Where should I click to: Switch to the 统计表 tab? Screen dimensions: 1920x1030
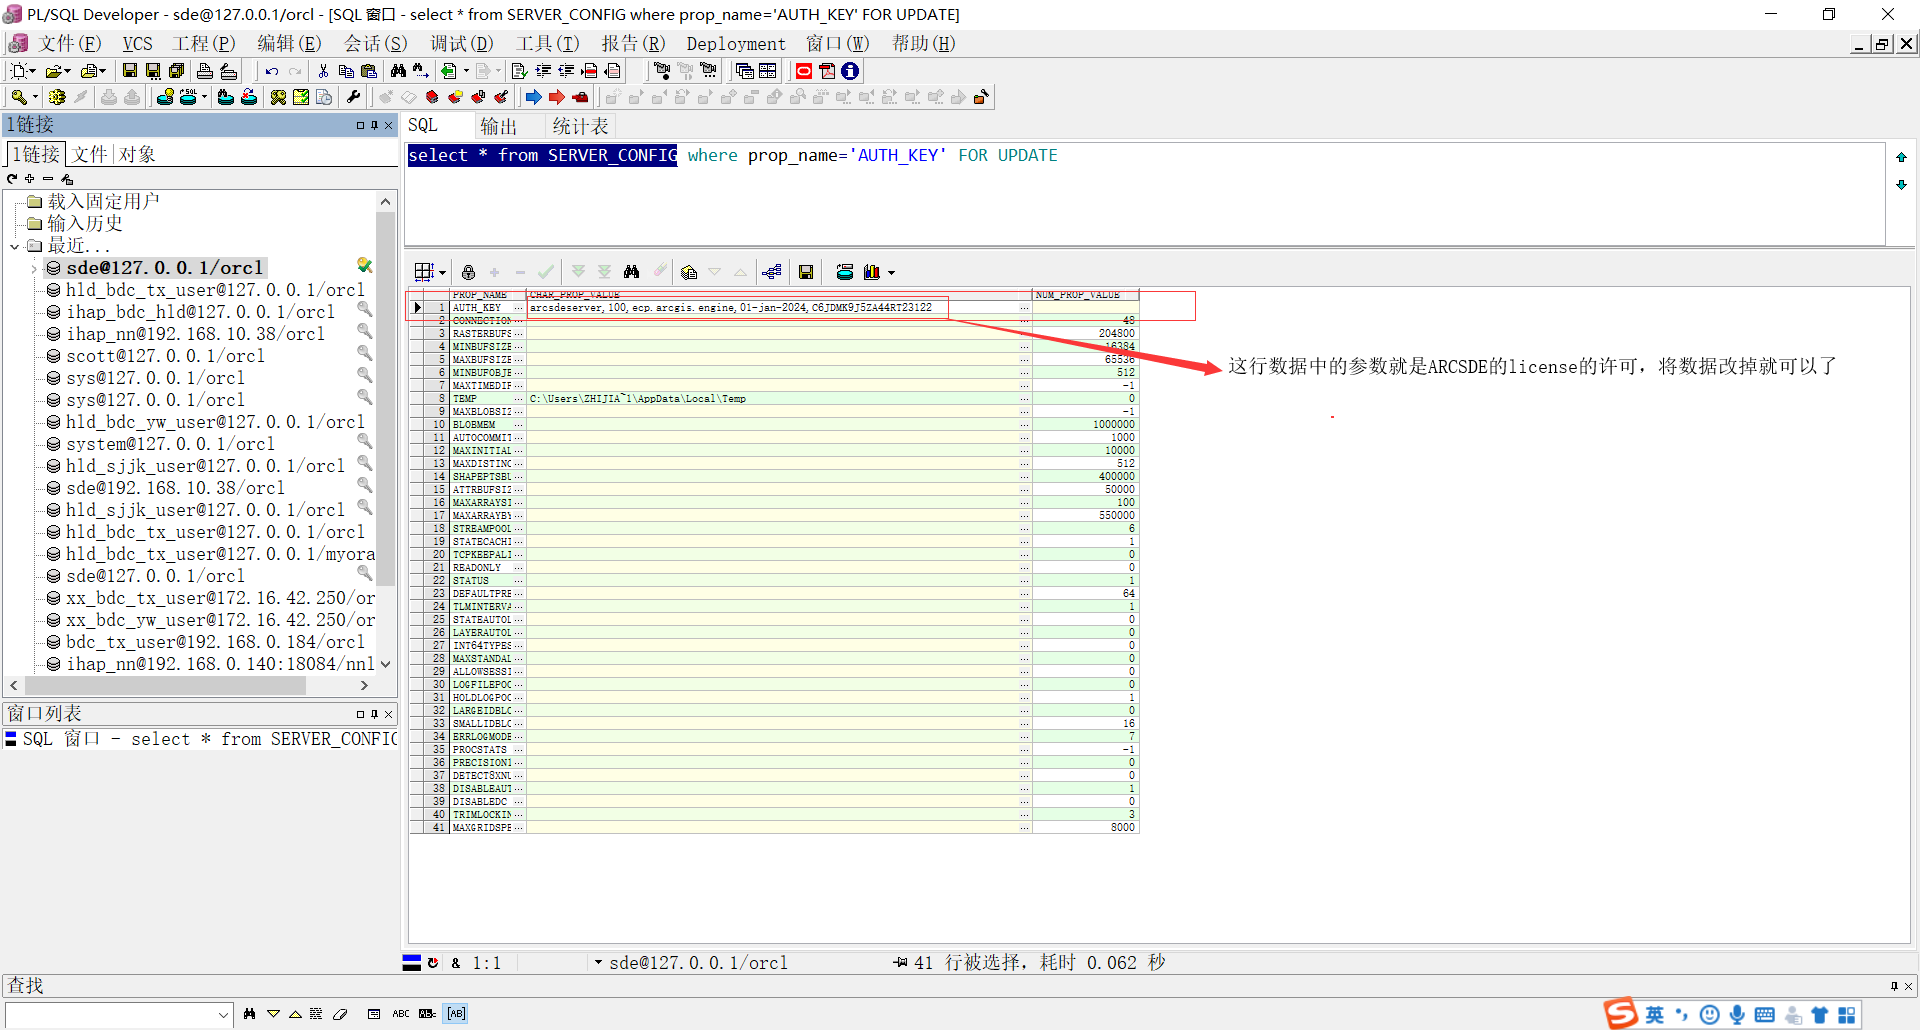pyautogui.click(x=580, y=126)
